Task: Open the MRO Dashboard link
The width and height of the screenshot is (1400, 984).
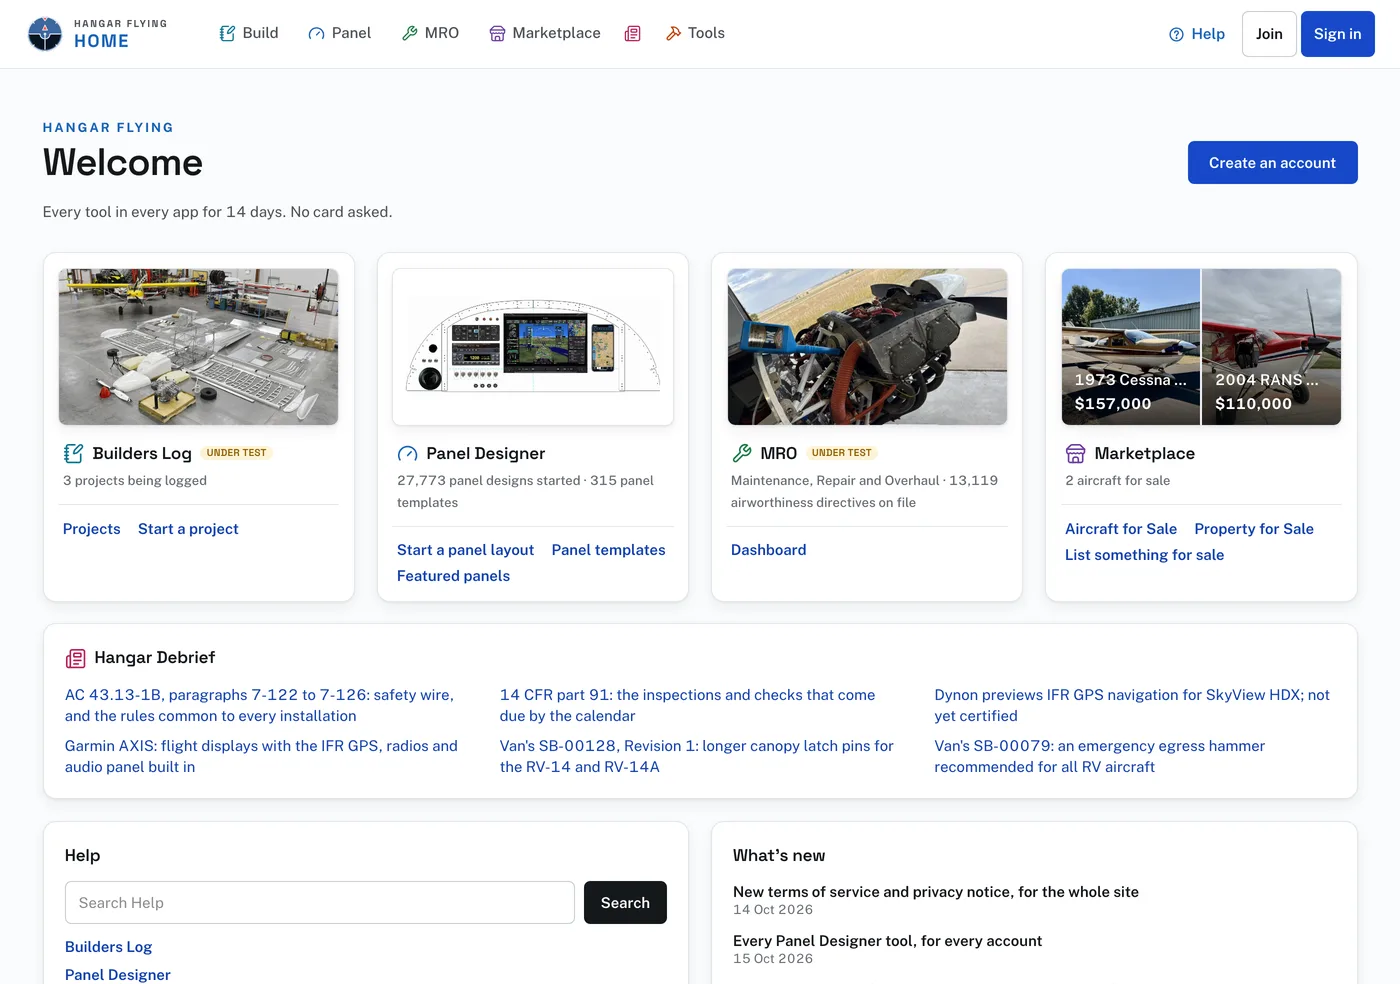Action: (768, 550)
